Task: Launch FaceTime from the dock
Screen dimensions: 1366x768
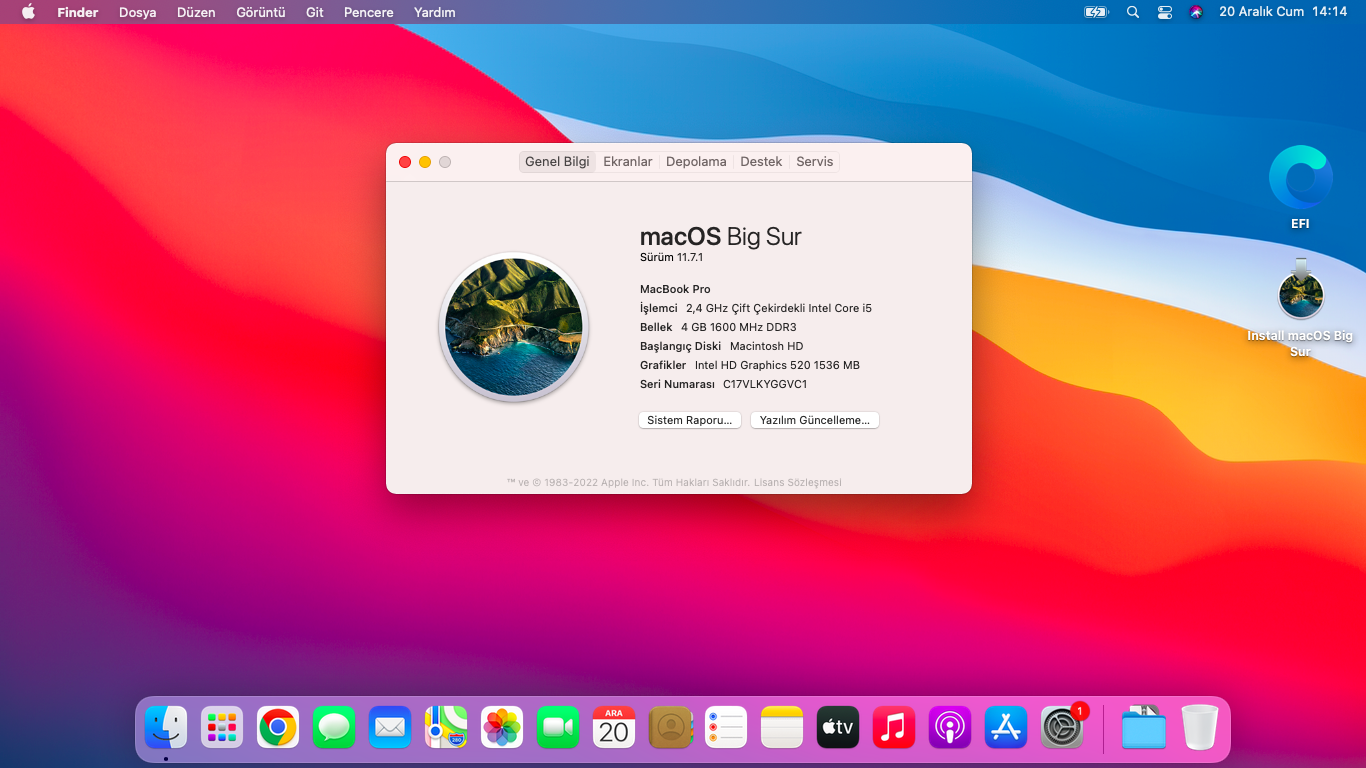Action: point(558,727)
